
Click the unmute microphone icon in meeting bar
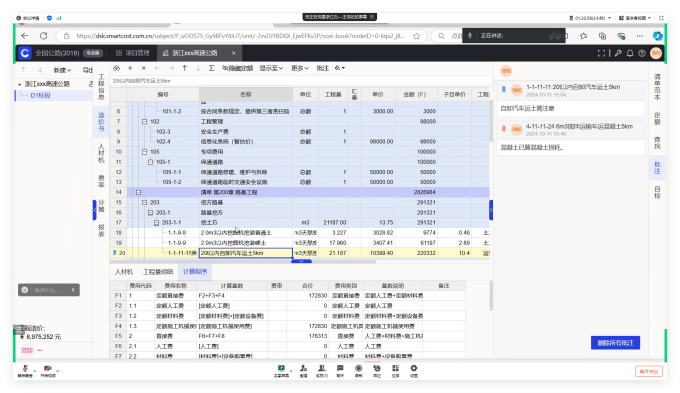click(x=25, y=369)
